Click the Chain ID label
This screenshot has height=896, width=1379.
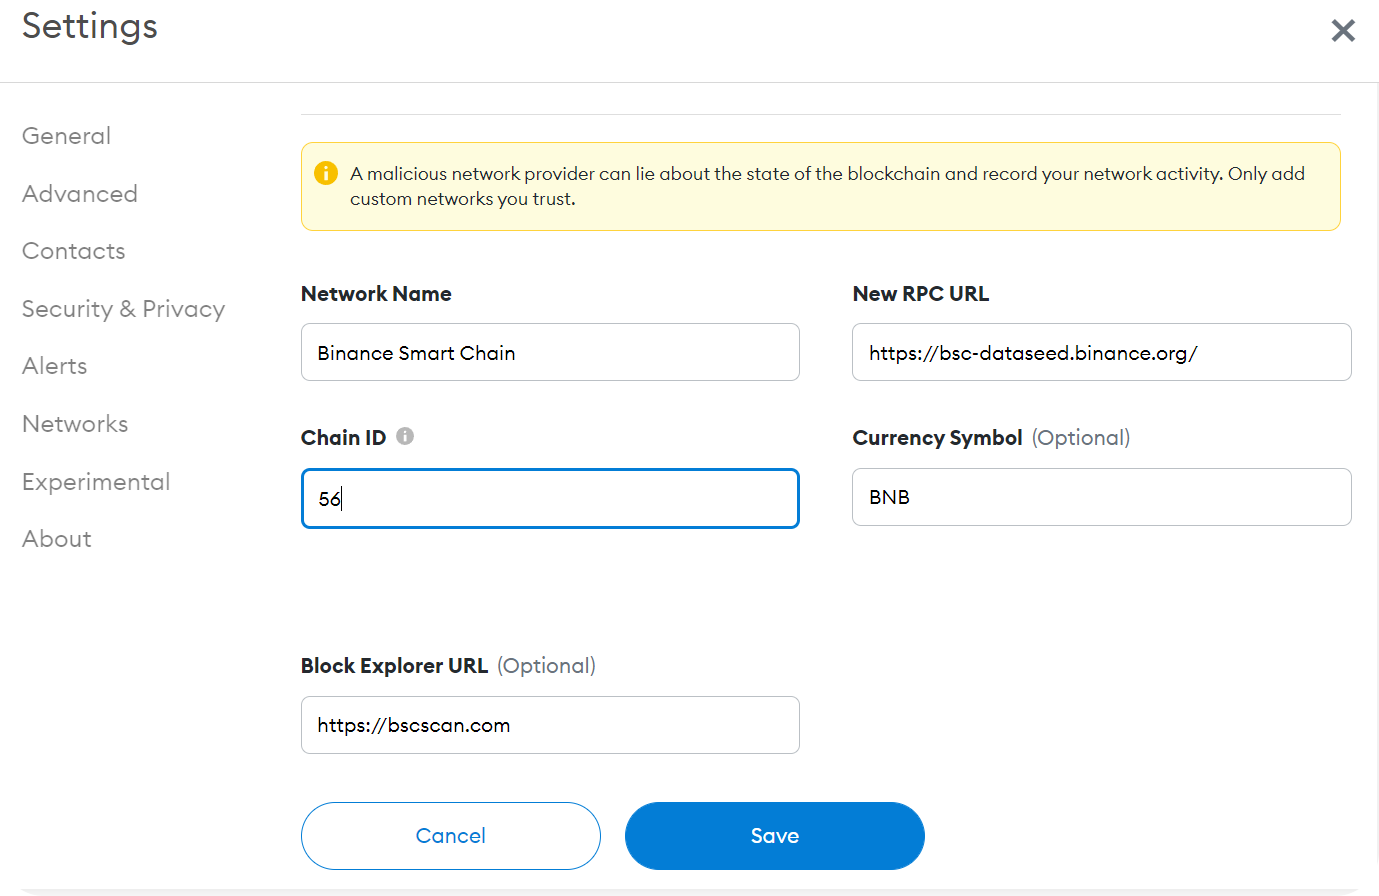(343, 438)
